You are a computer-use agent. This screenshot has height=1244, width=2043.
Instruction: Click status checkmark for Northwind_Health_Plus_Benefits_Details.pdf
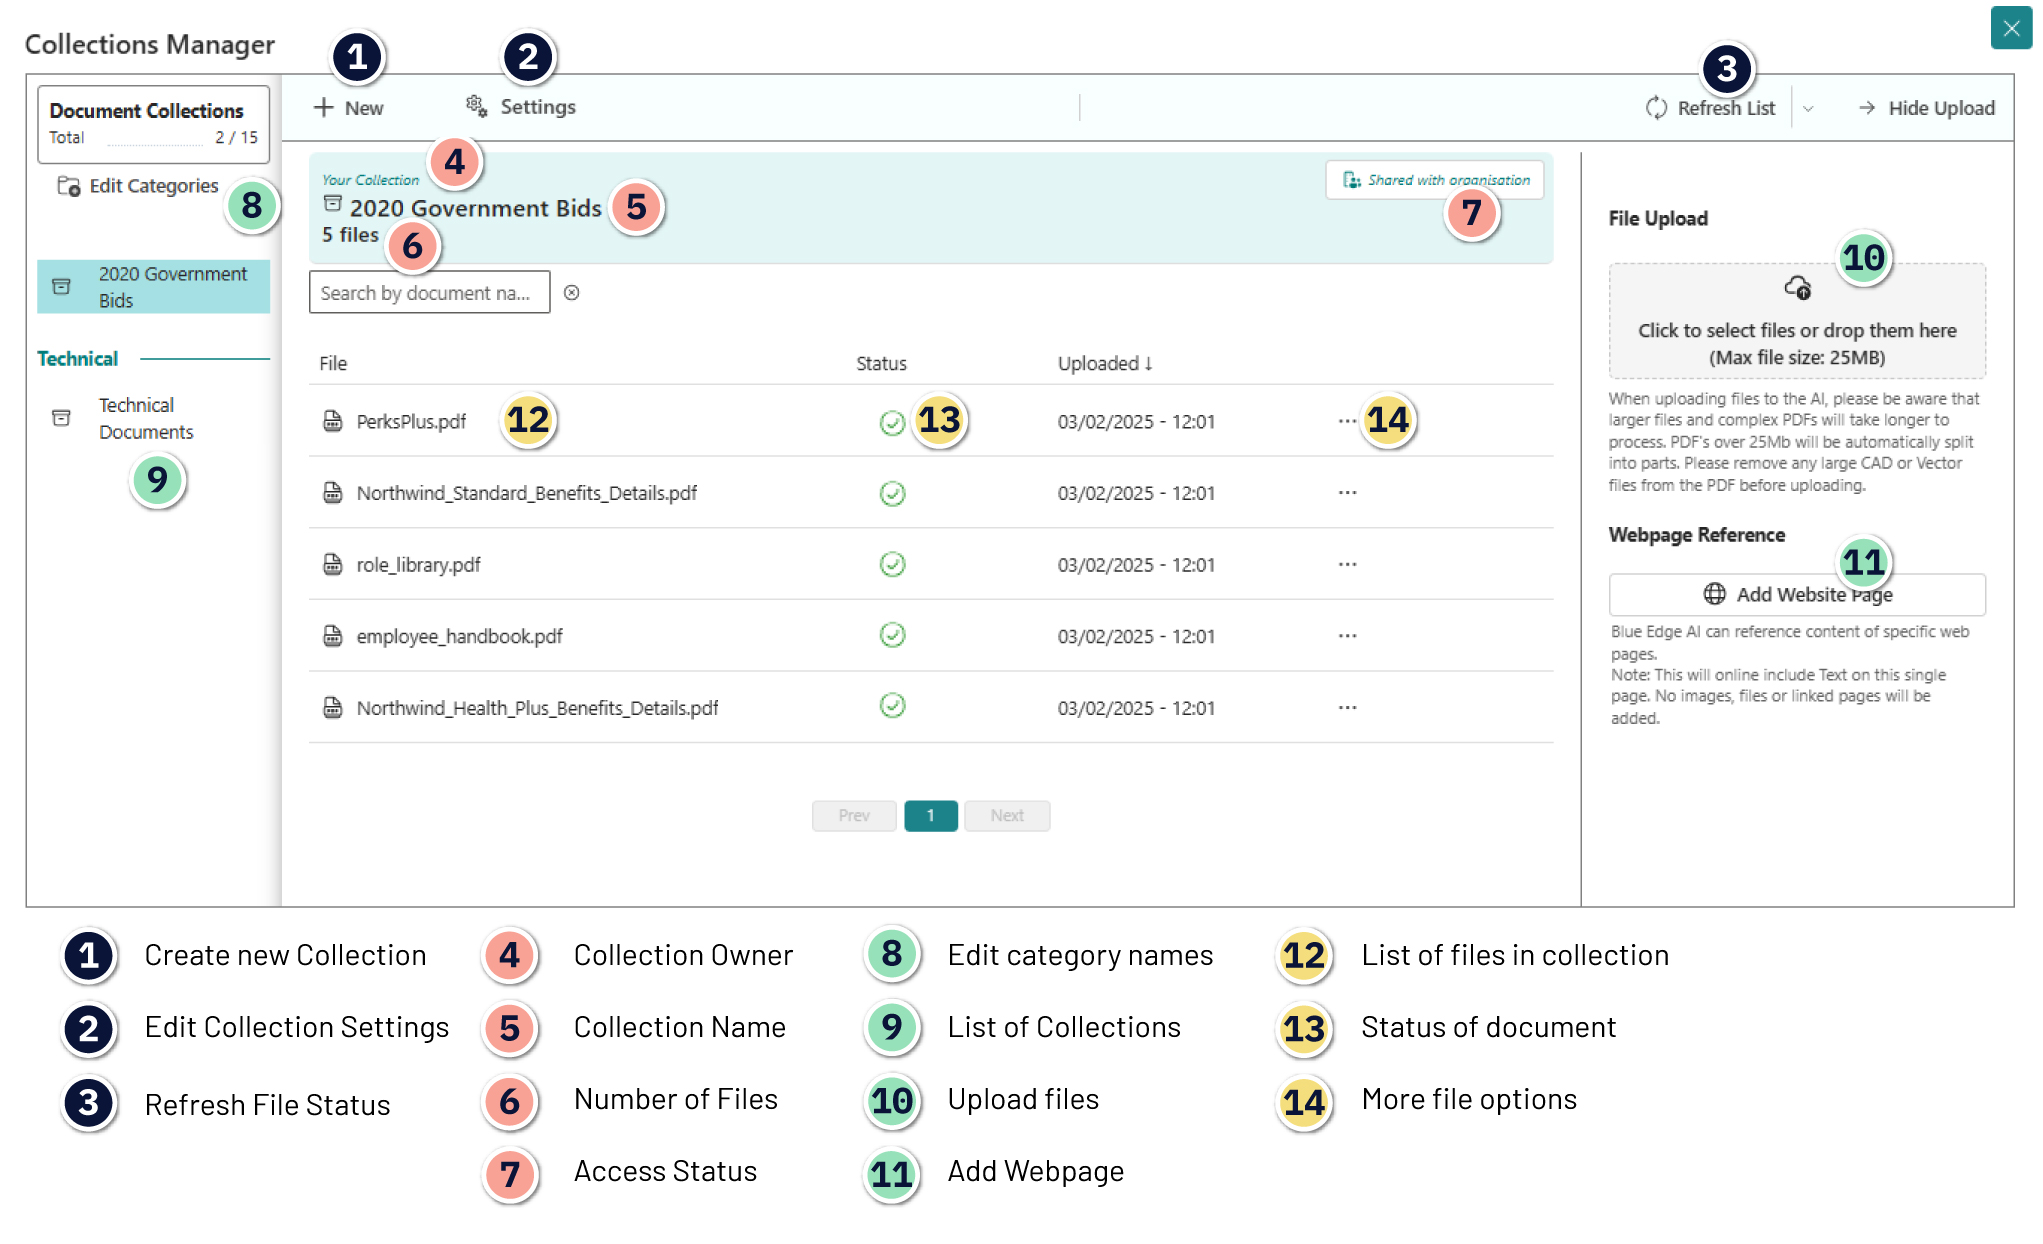pos(893,706)
